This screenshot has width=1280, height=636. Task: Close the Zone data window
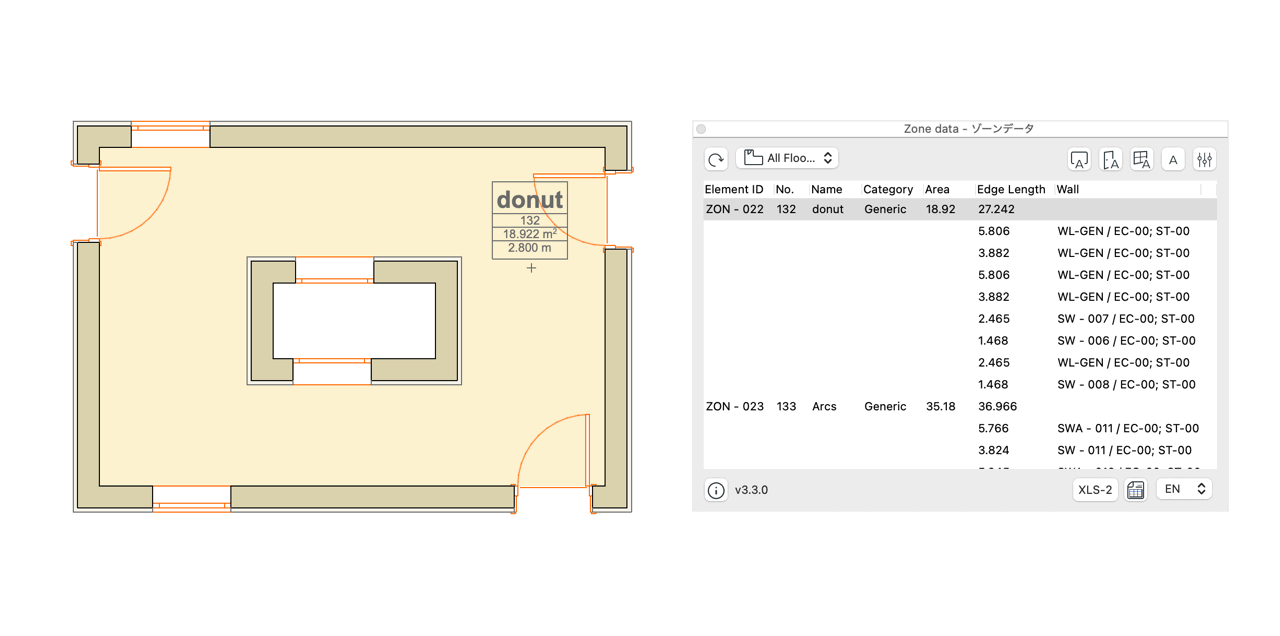click(x=701, y=129)
